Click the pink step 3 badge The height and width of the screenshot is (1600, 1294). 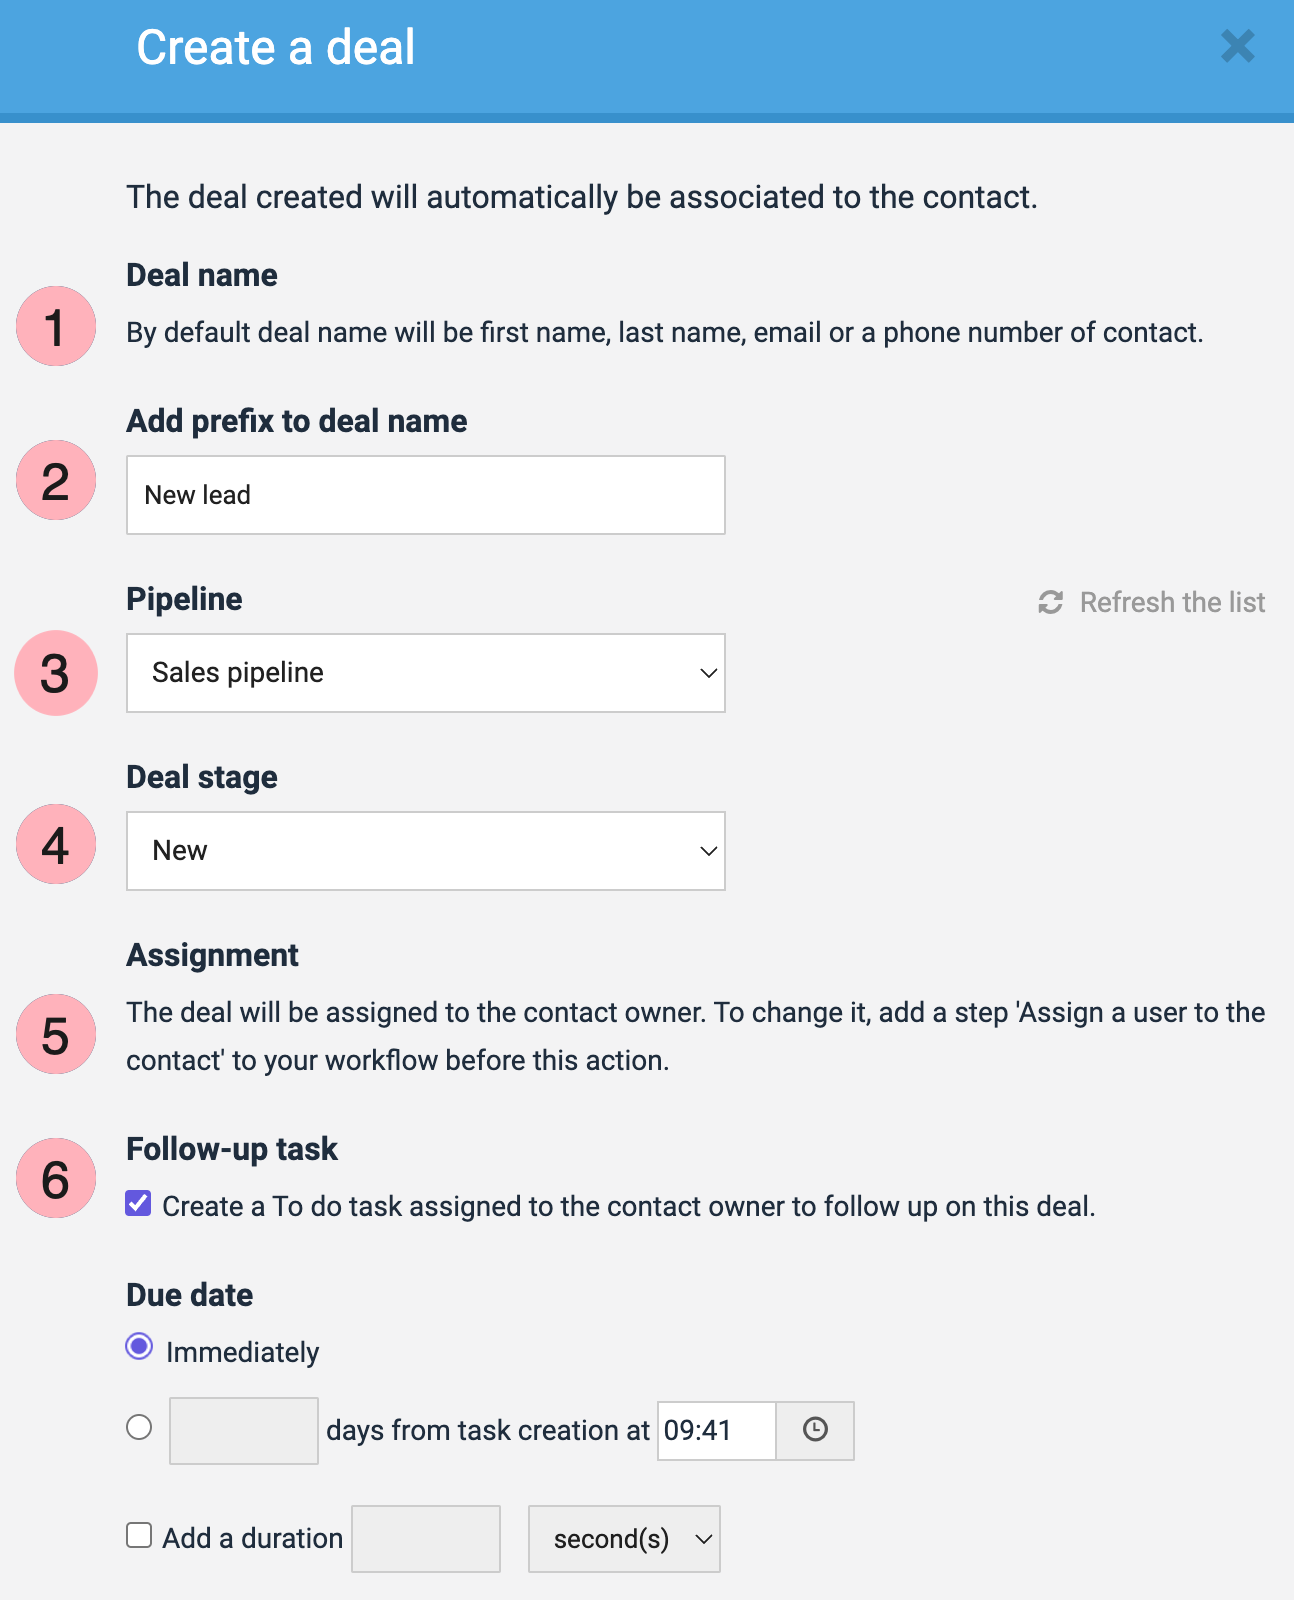click(x=56, y=673)
